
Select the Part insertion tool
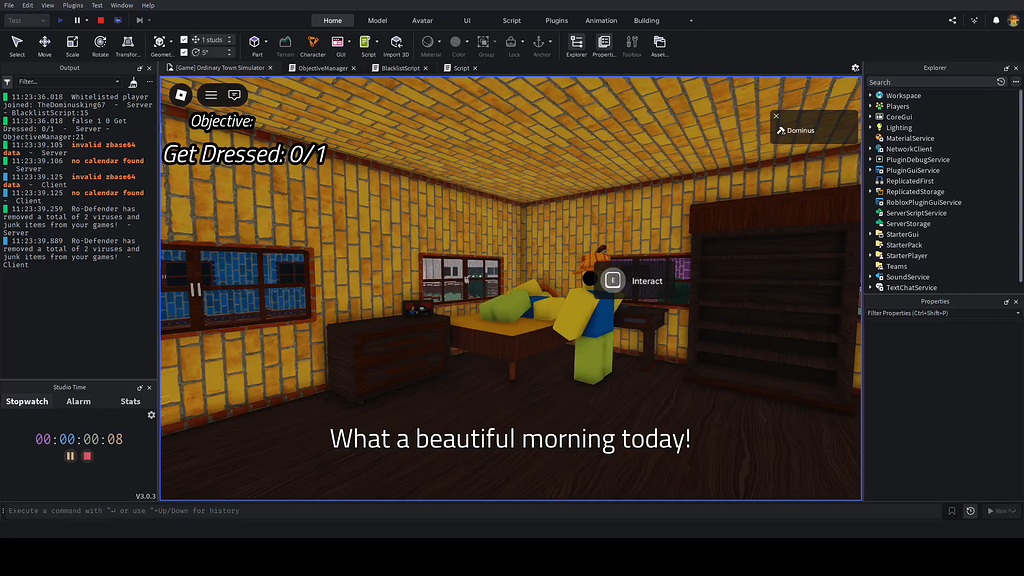coord(254,42)
